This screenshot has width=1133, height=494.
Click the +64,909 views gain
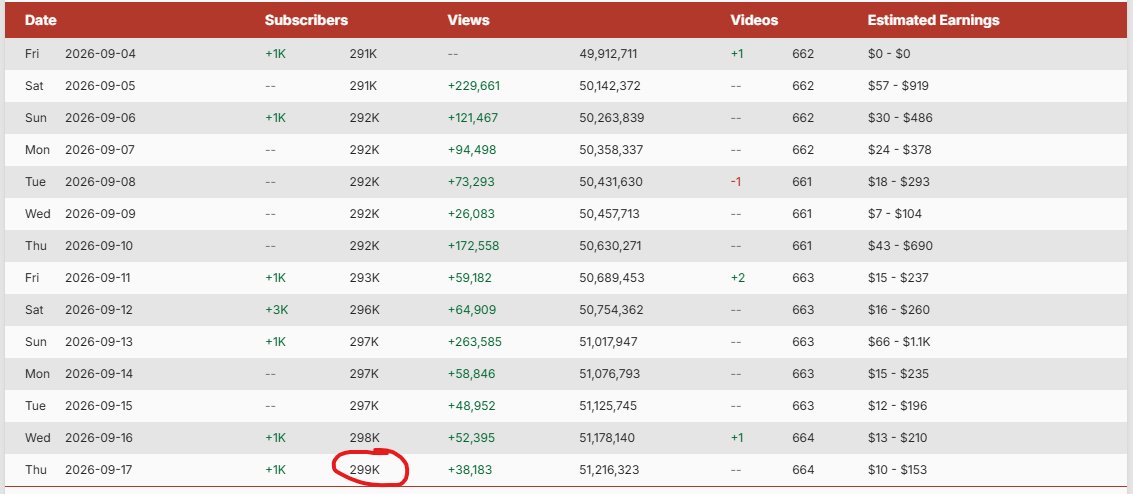click(x=472, y=310)
